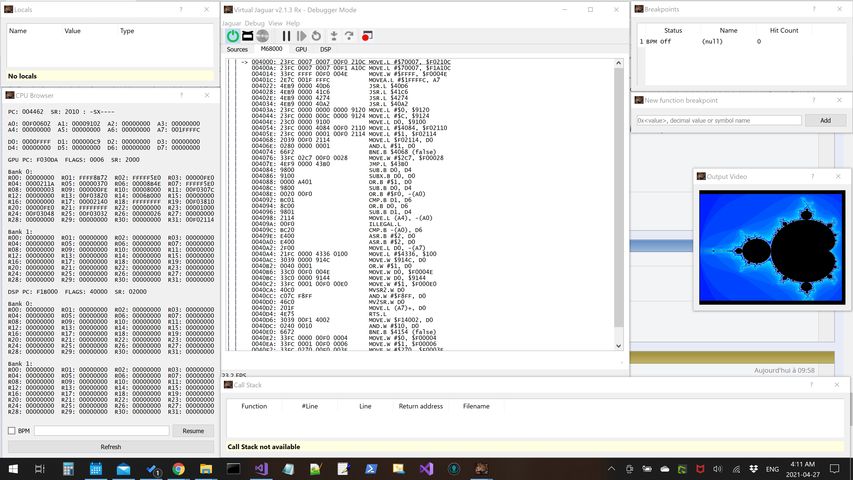The image size is (853, 480).
Task: Open the Debug menu
Action: 255,22
